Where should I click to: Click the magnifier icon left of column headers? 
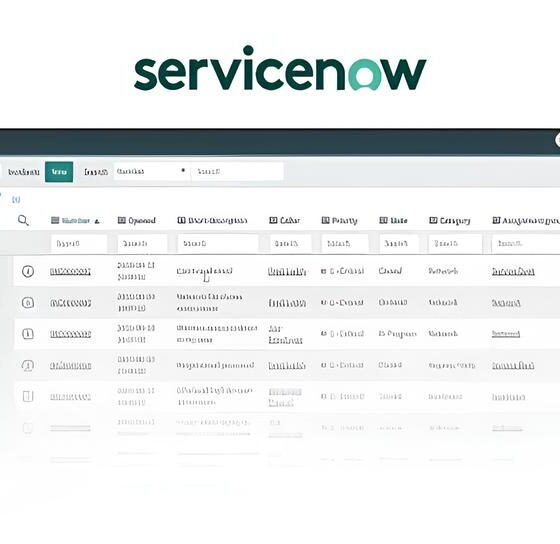[23, 220]
